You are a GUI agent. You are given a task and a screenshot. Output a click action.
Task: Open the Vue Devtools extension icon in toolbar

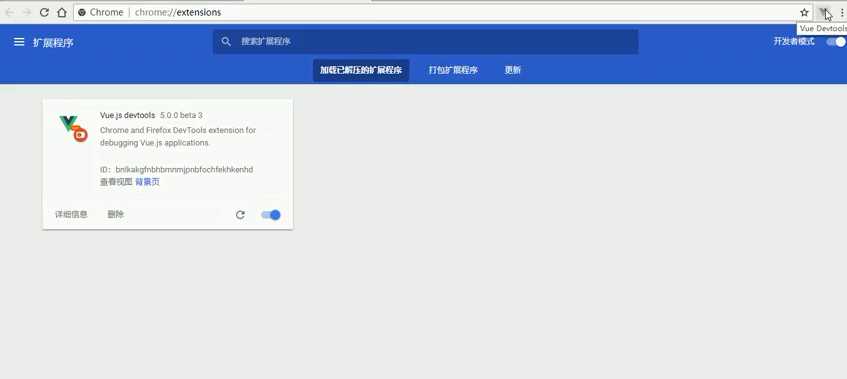tap(823, 12)
